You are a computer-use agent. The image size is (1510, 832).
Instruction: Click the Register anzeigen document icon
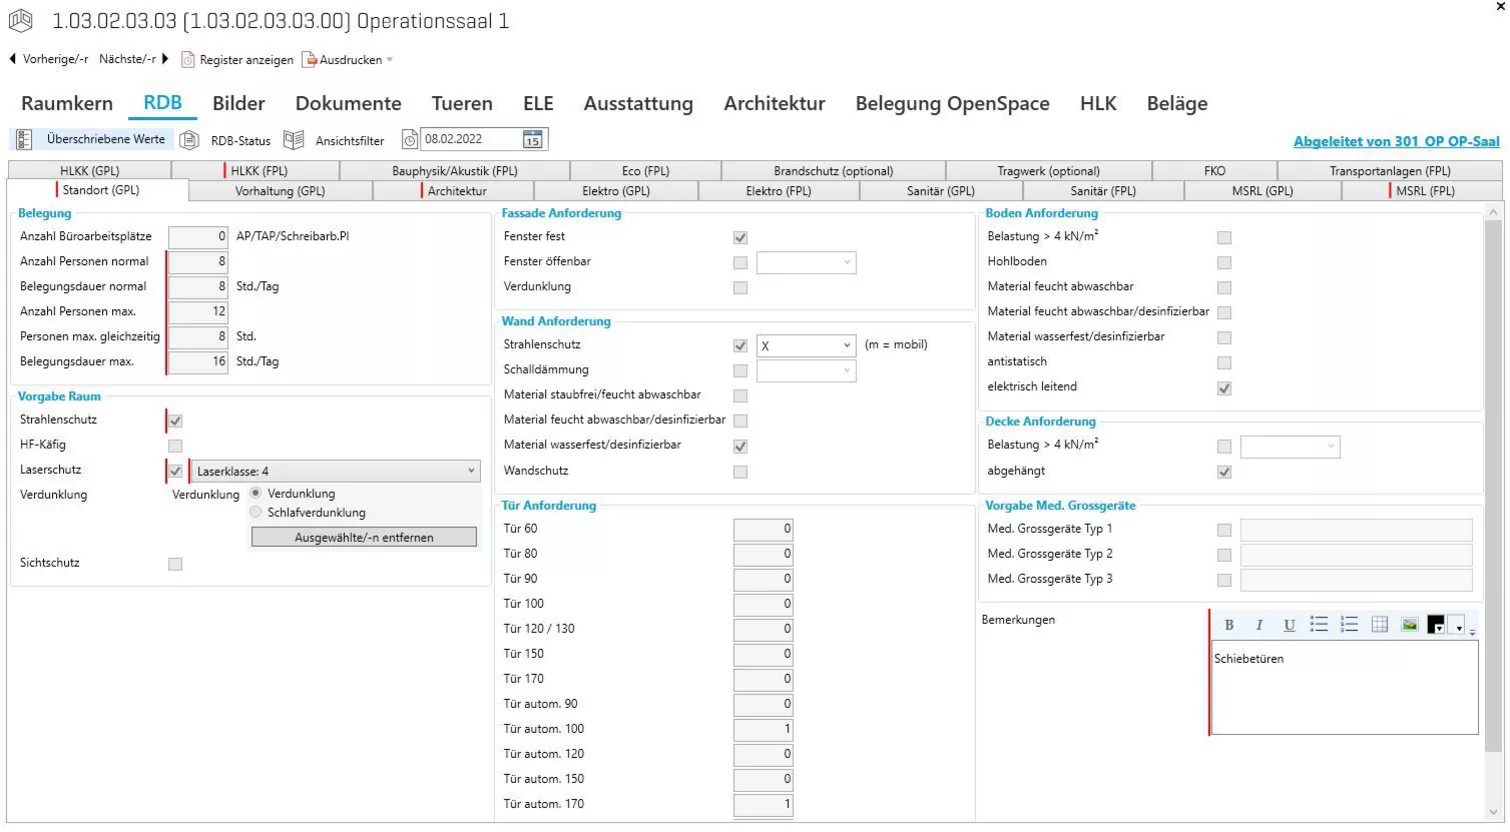pos(187,60)
